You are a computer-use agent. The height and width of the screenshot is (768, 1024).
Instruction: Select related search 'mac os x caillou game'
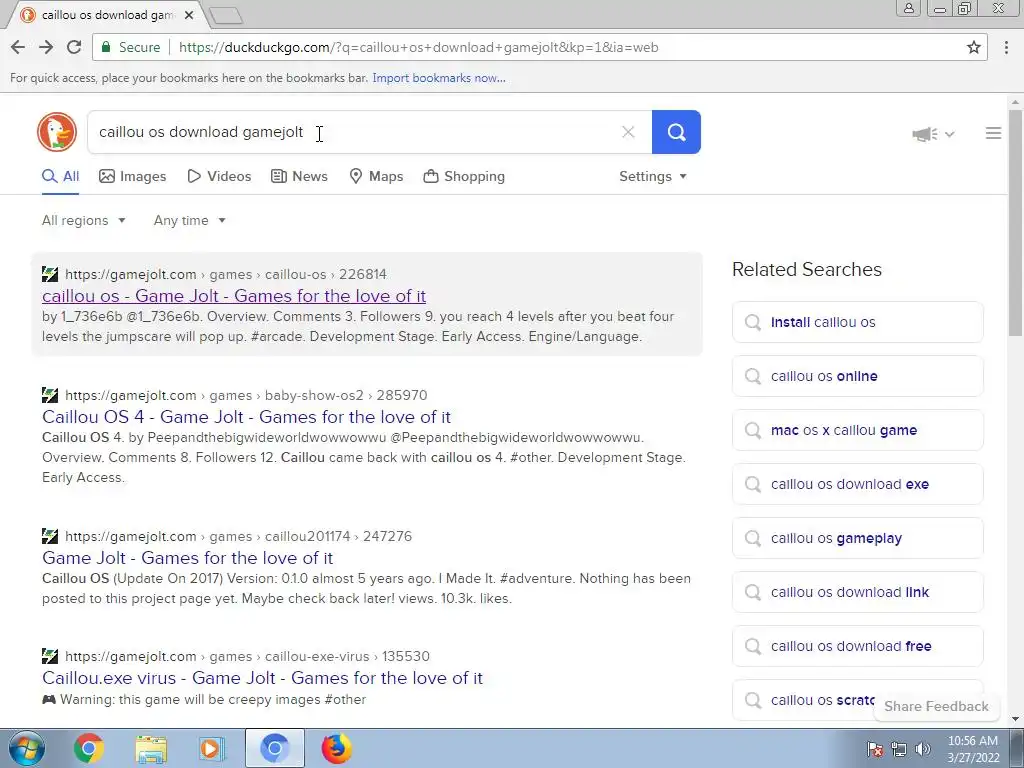[x=857, y=430]
